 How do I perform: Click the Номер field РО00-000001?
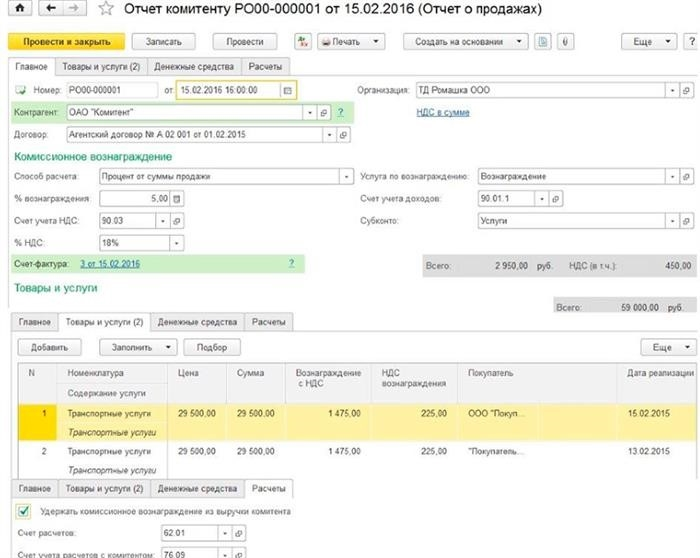pos(112,90)
